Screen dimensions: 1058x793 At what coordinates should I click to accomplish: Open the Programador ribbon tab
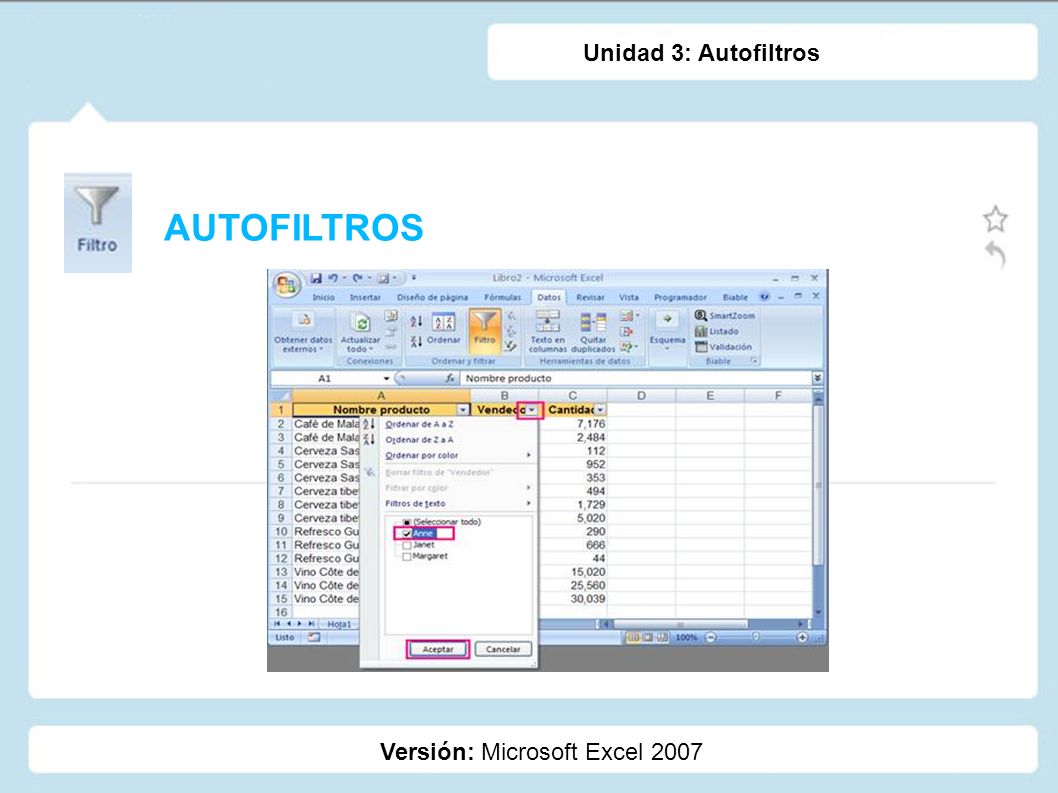680,297
